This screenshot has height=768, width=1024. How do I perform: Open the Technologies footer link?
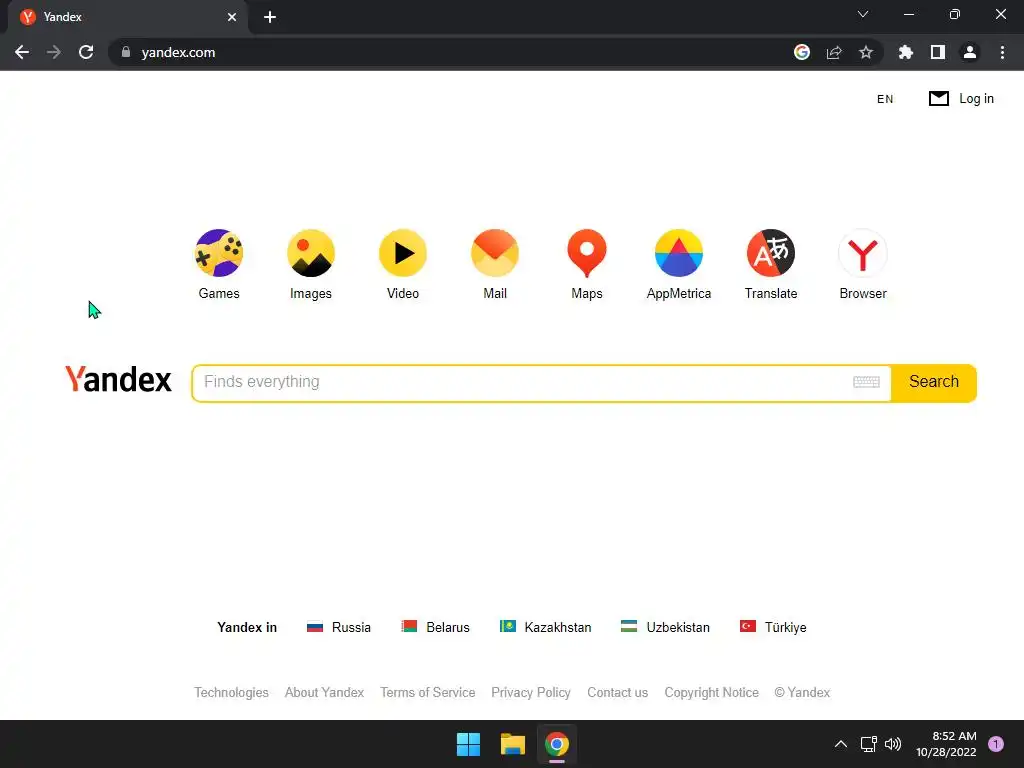pyautogui.click(x=231, y=692)
